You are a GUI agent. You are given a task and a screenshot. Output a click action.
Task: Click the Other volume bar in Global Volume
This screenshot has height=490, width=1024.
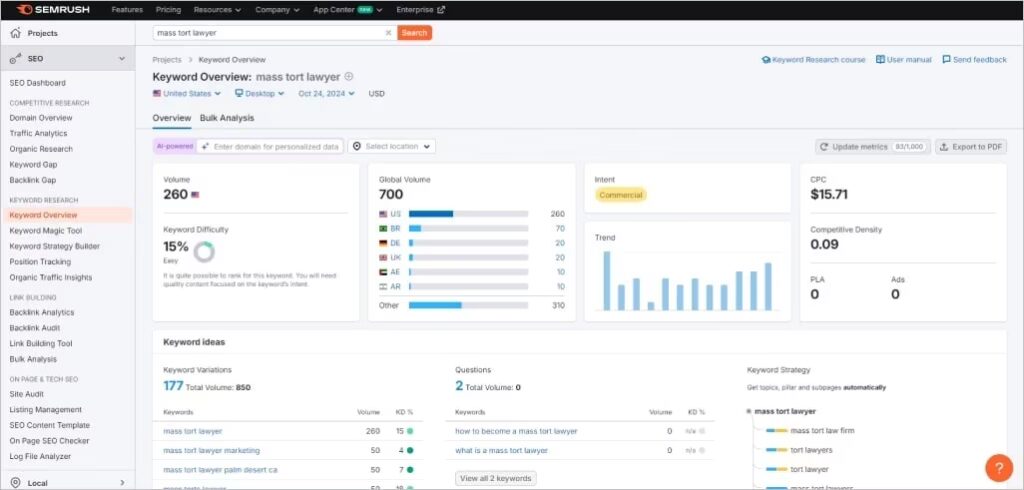pyautogui.click(x=468, y=305)
